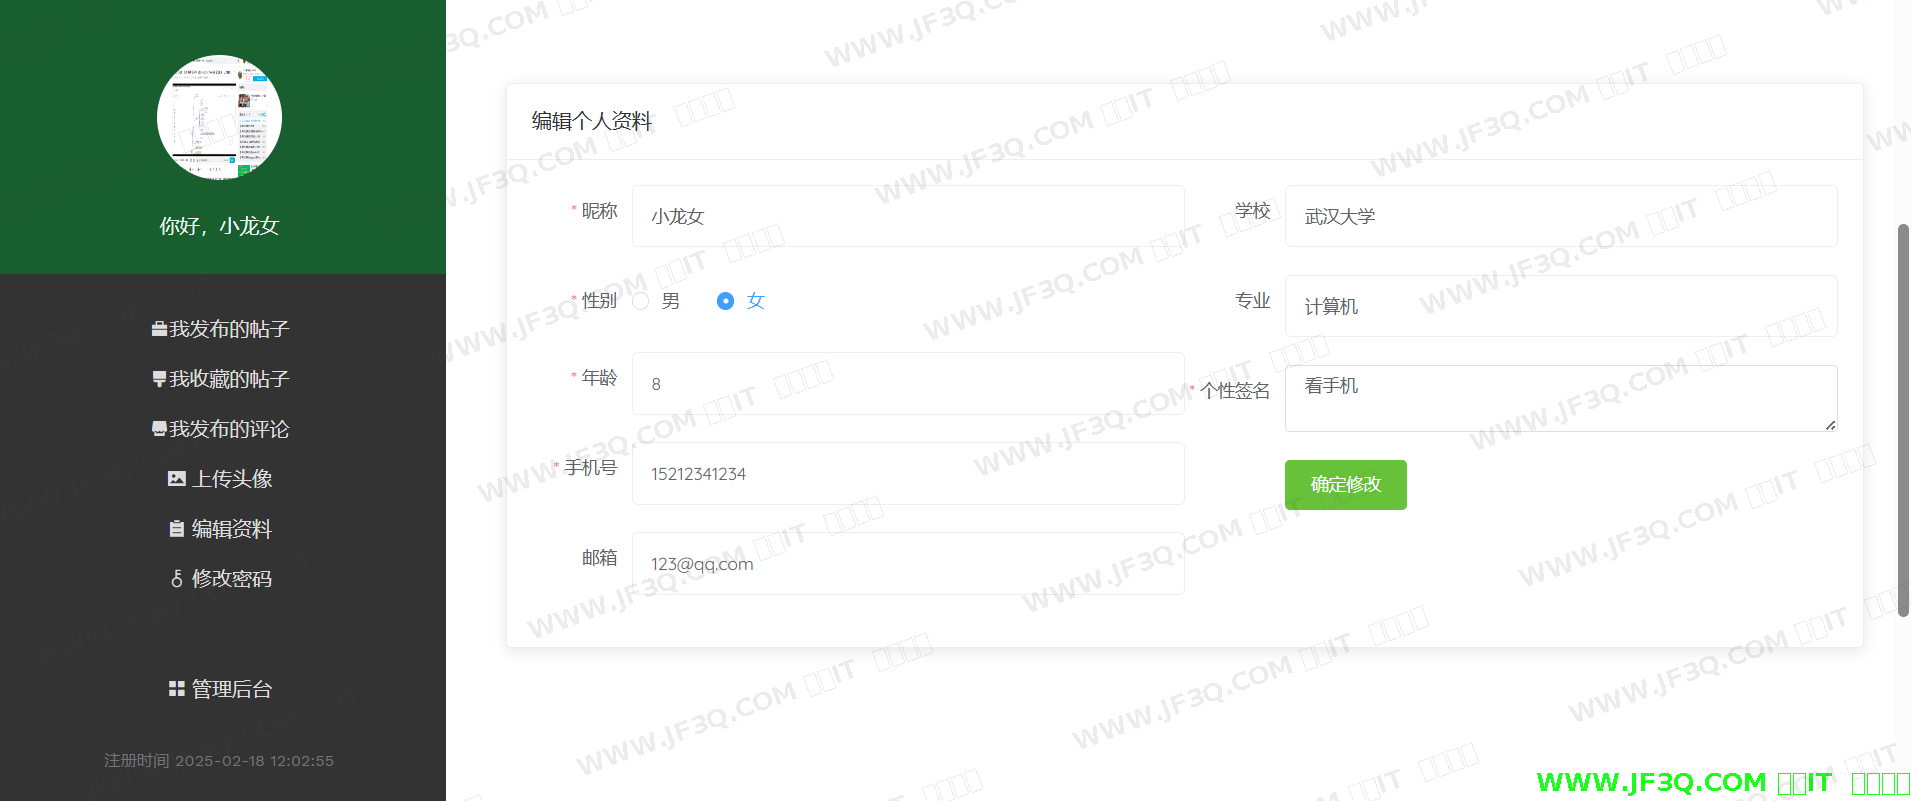This screenshot has width=1911, height=801.
Task: Go to 管理后台 link
Action: (221, 689)
